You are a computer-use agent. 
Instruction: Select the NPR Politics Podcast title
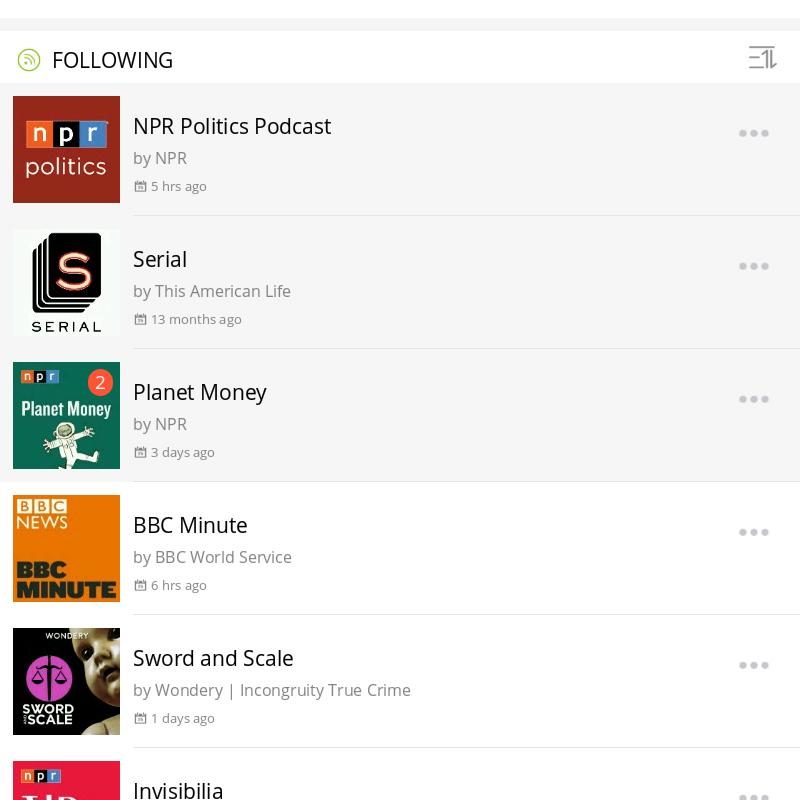pos(232,126)
